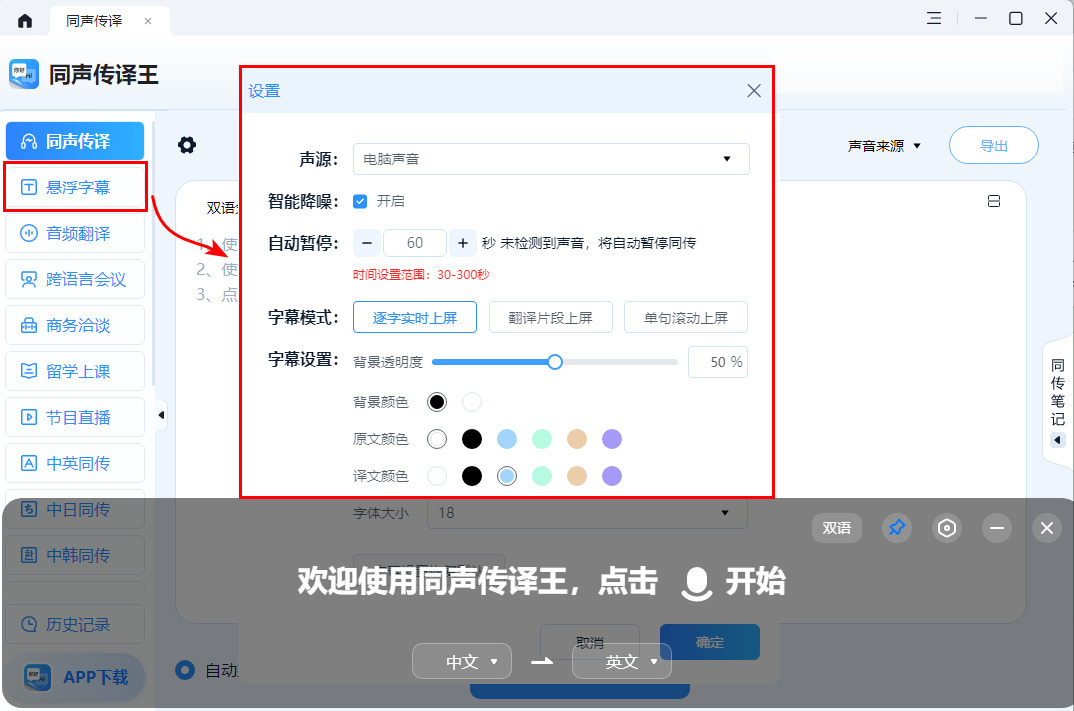Select 逐字实时上屏 subtitle mode
1074x711 pixels.
(x=414, y=317)
